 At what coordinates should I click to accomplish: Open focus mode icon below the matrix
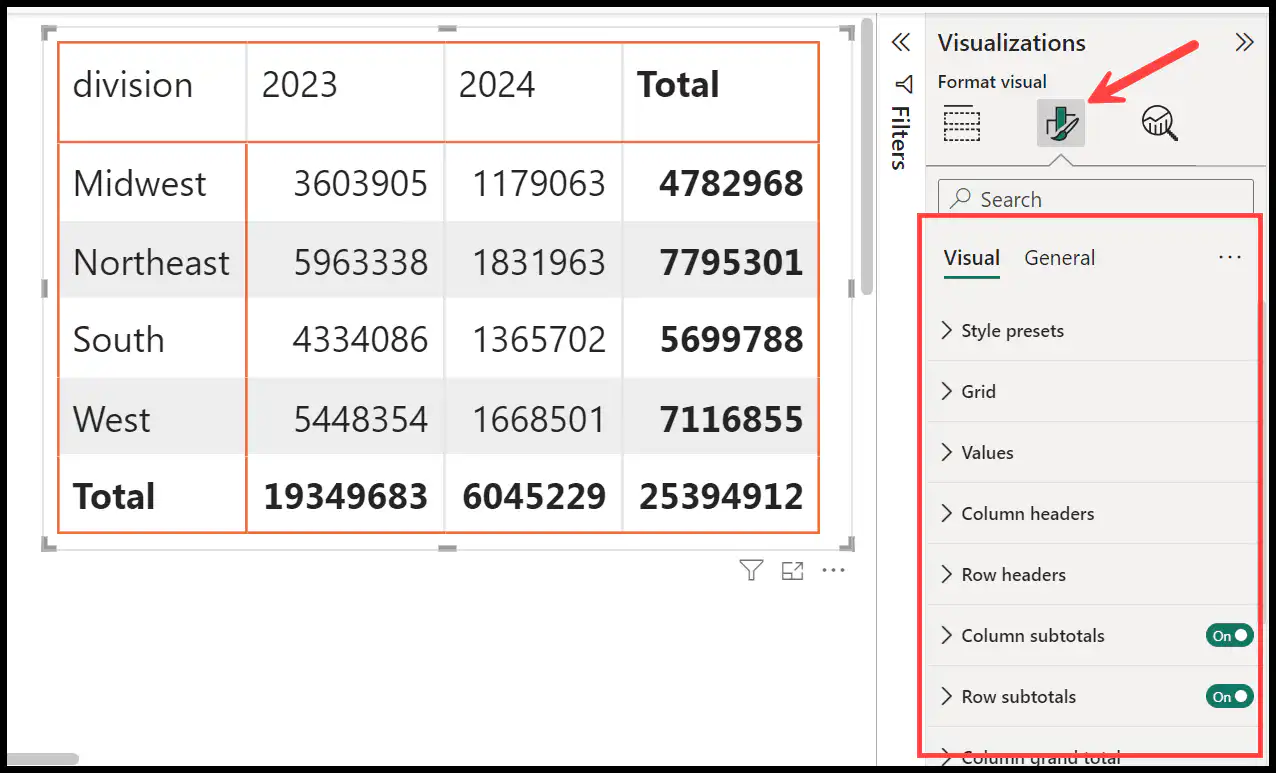tap(792, 570)
